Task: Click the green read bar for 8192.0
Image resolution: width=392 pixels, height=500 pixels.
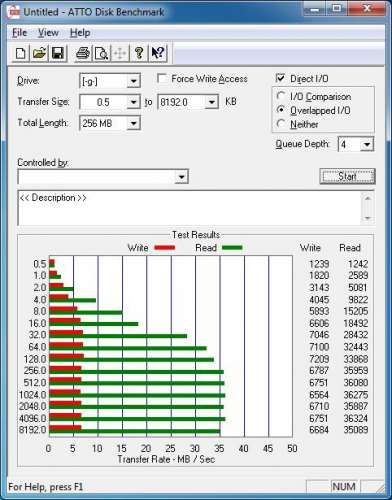Action: (135, 432)
